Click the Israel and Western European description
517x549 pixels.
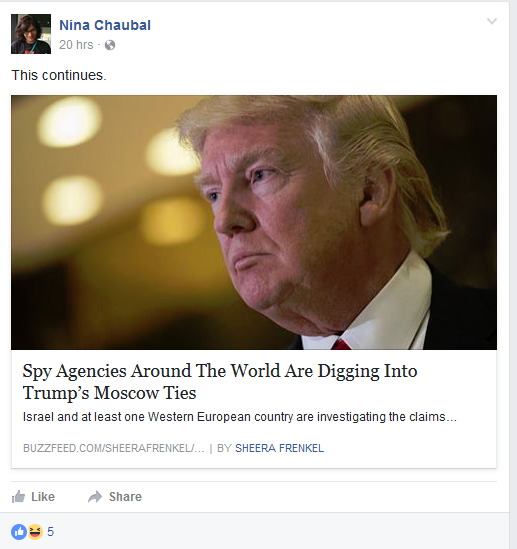(x=240, y=417)
